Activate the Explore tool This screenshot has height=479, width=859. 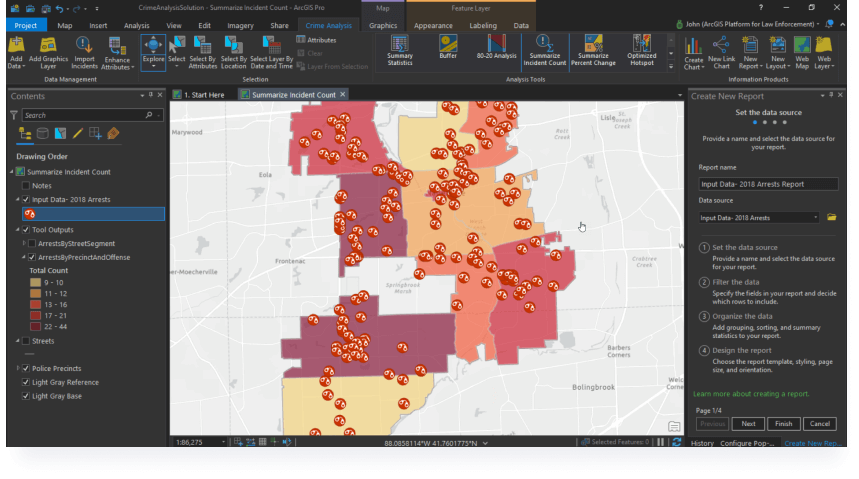tap(153, 53)
